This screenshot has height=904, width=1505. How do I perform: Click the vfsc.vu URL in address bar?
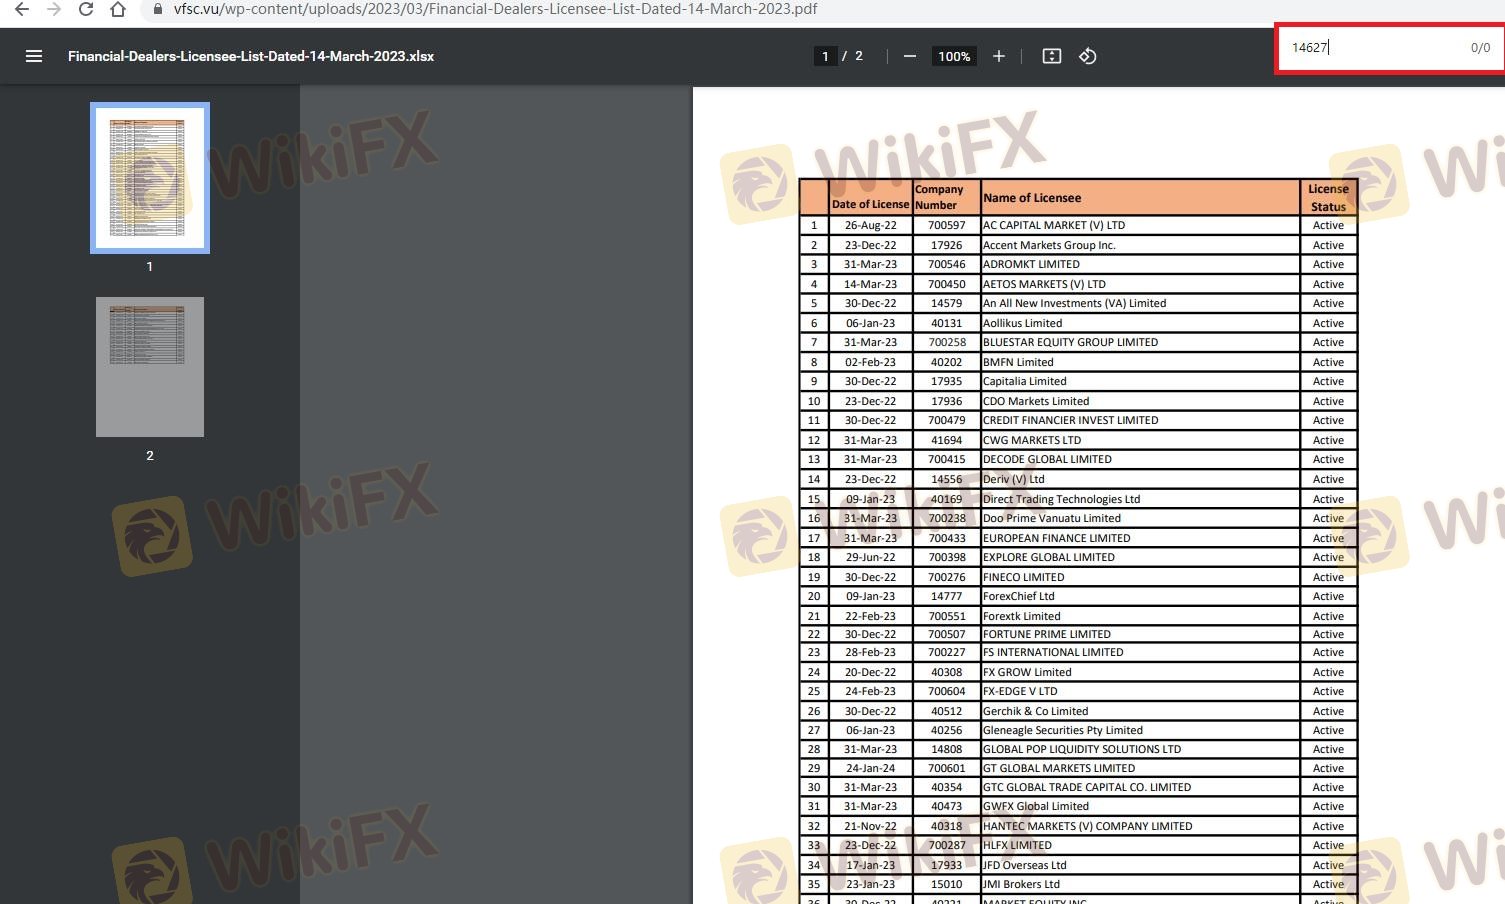(x=495, y=9)
